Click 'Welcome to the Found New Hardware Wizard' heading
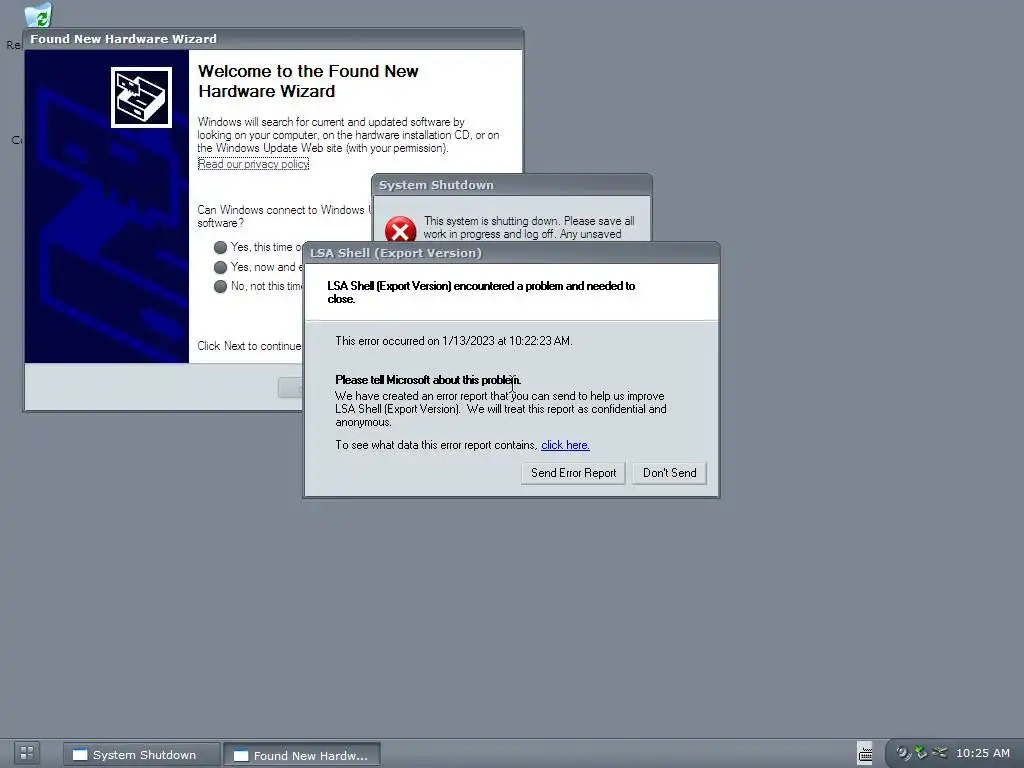Viewport: 1024px width, 768px height. pyautogui.click(x=308, y=81)
